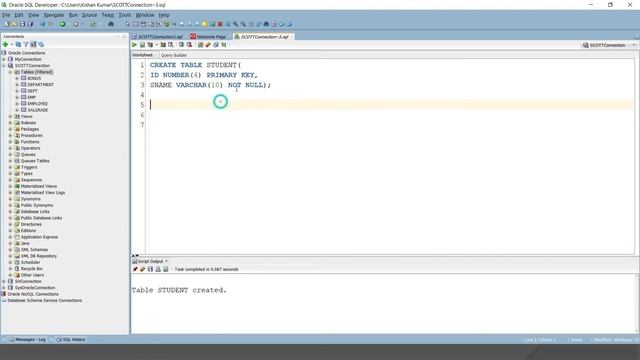640x360 pixels.
Task: Open the Run menu
Action: pos(73,15)
